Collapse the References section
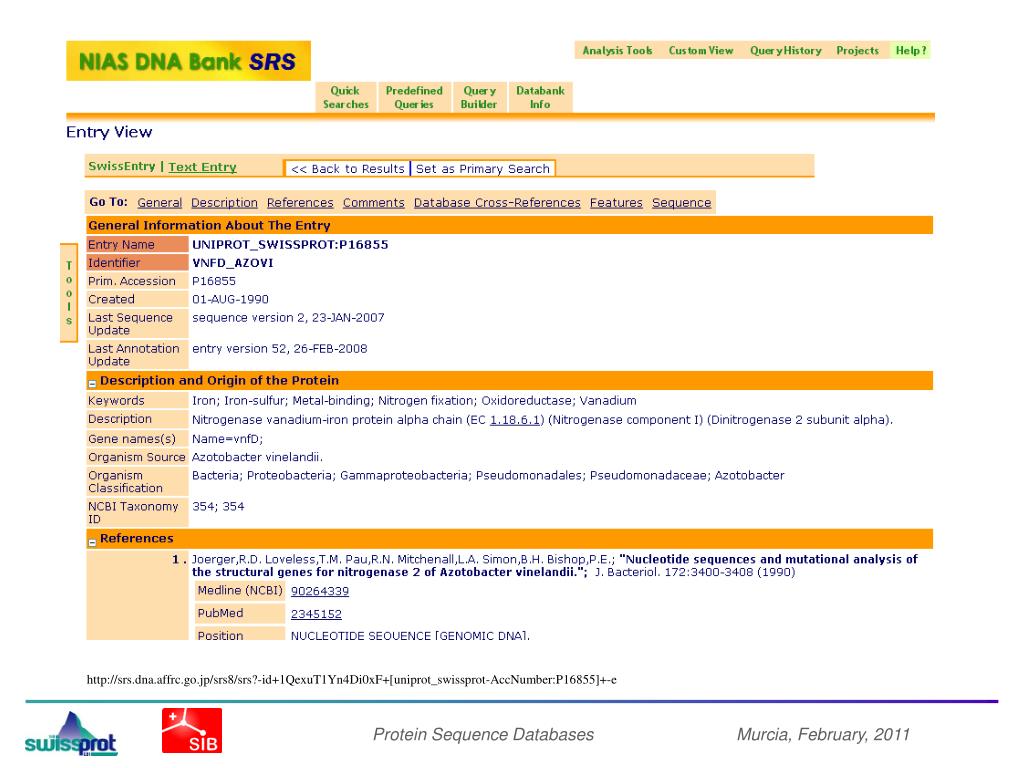The height and width of the screenshot is (768, 1024). (x=92, y=541)
